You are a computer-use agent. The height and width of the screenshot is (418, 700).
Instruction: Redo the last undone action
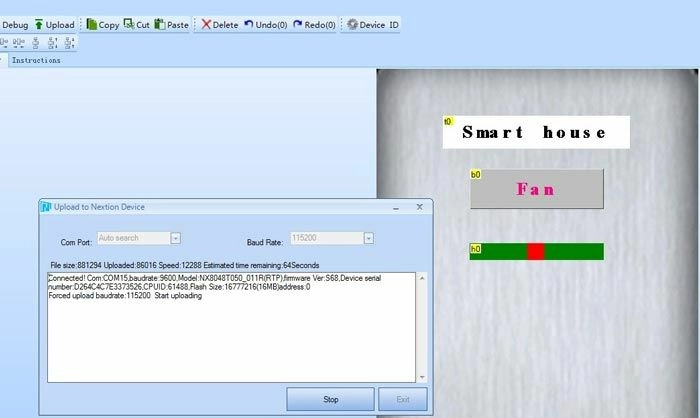[x=314, y=23]
